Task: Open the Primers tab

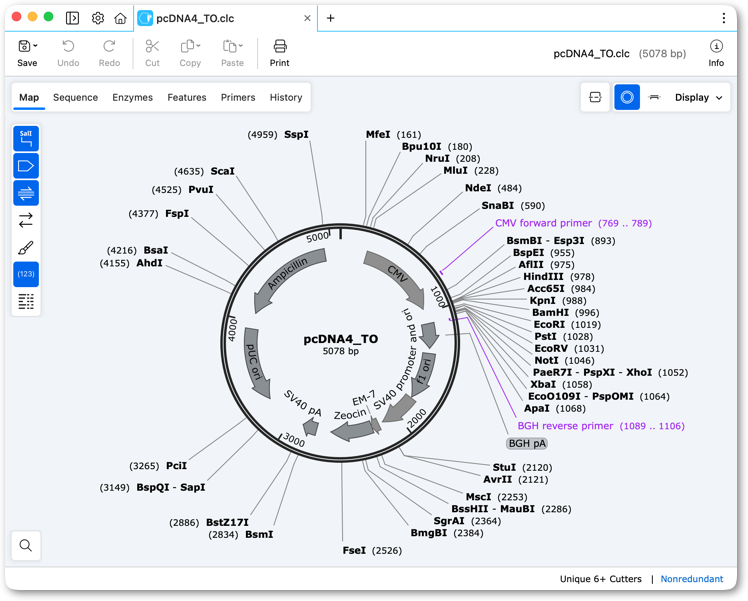Action: [x=238, y=97]
